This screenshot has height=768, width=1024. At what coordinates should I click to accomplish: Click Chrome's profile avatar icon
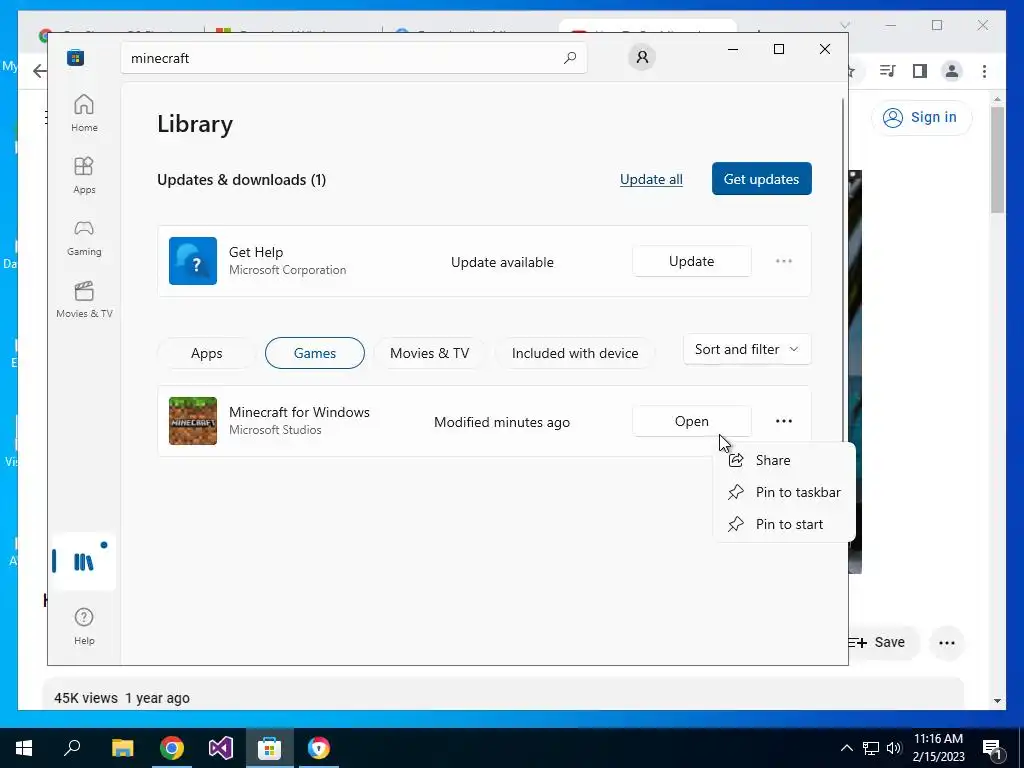[x=952, y=71]
